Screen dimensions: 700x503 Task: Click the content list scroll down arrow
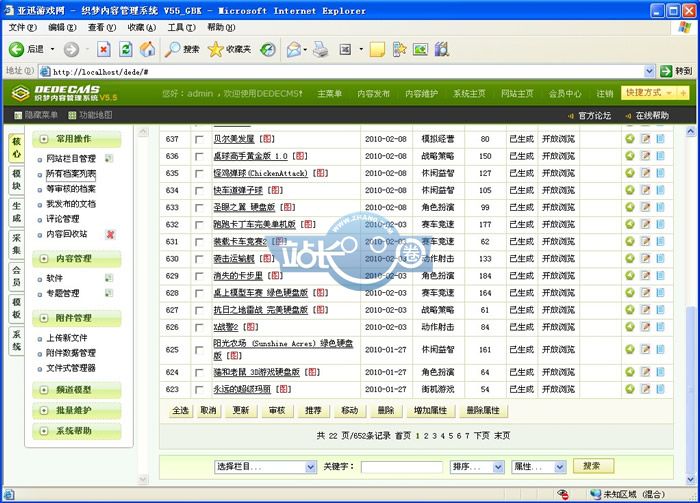691,479
